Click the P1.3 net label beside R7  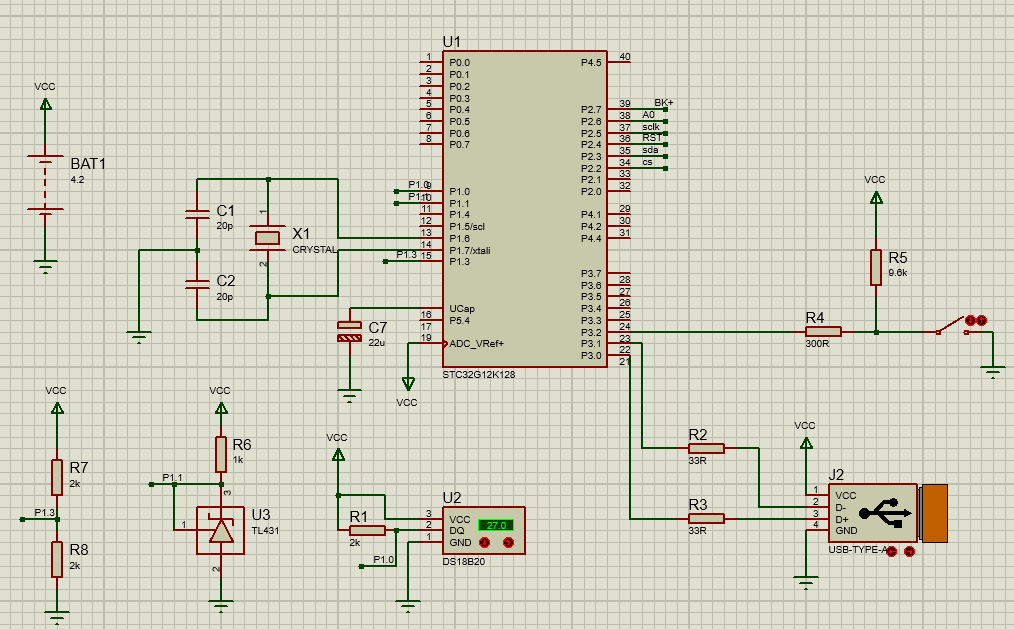tap(45, 513)
